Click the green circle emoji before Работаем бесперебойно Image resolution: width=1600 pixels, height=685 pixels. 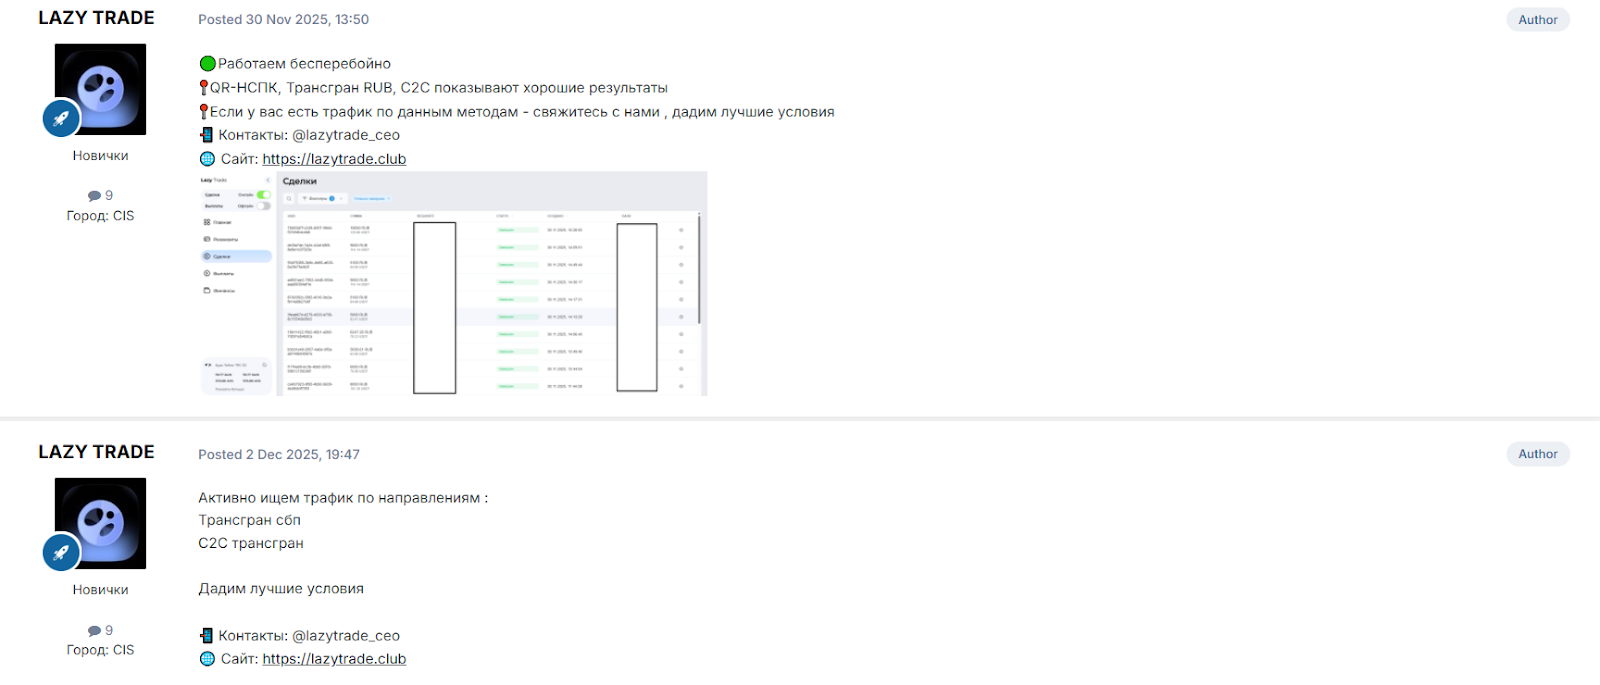[207, 64]
